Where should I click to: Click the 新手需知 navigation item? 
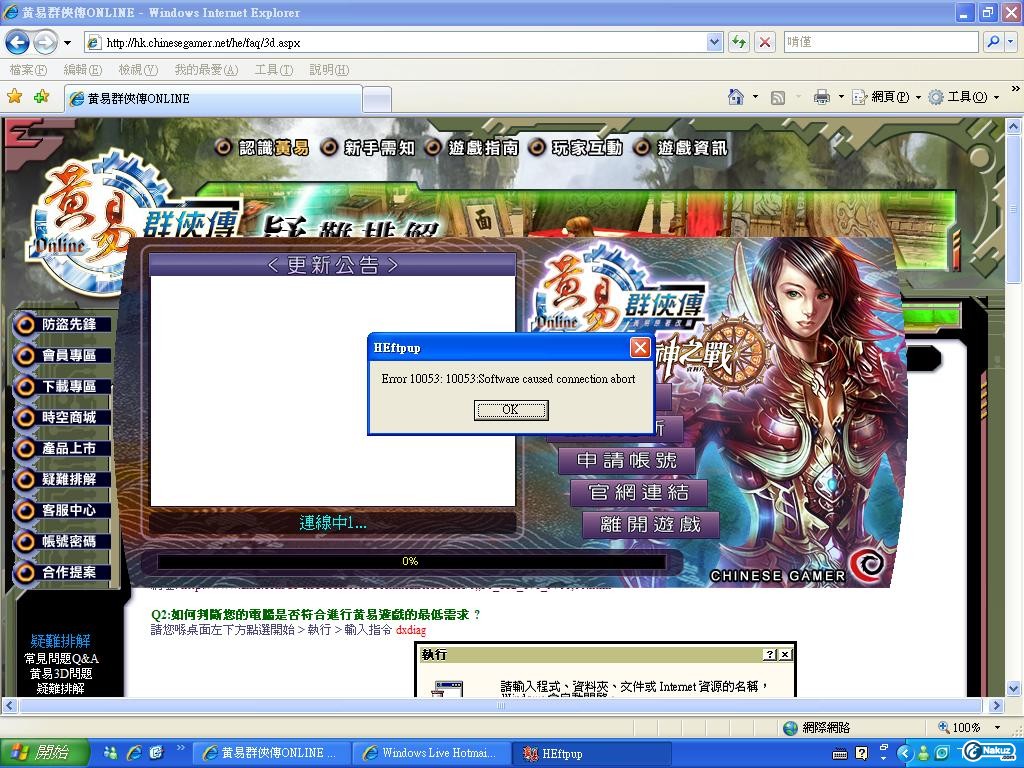[368, 148]
